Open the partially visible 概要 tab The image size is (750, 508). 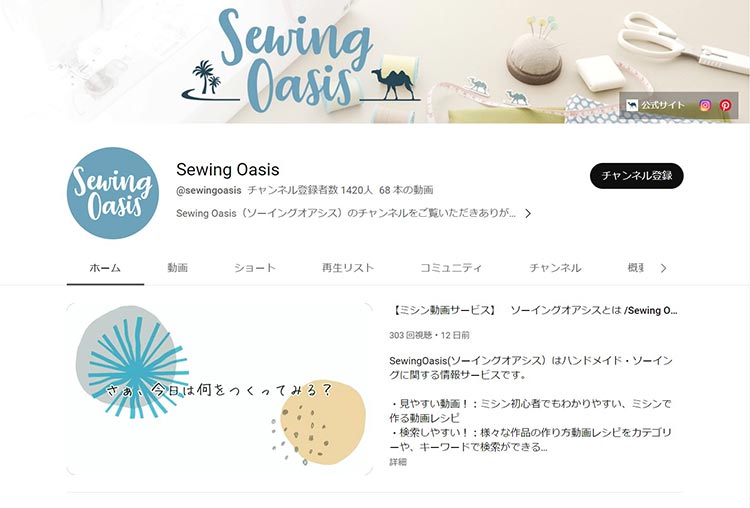(635, 268)
